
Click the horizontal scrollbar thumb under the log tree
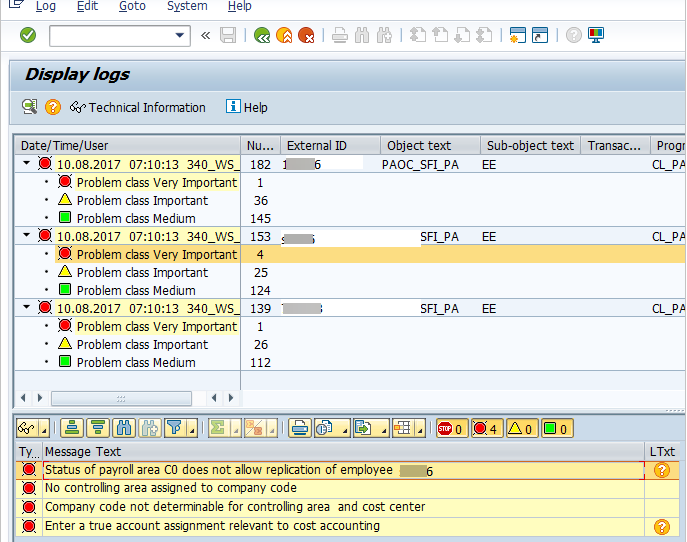click(121, 398)
